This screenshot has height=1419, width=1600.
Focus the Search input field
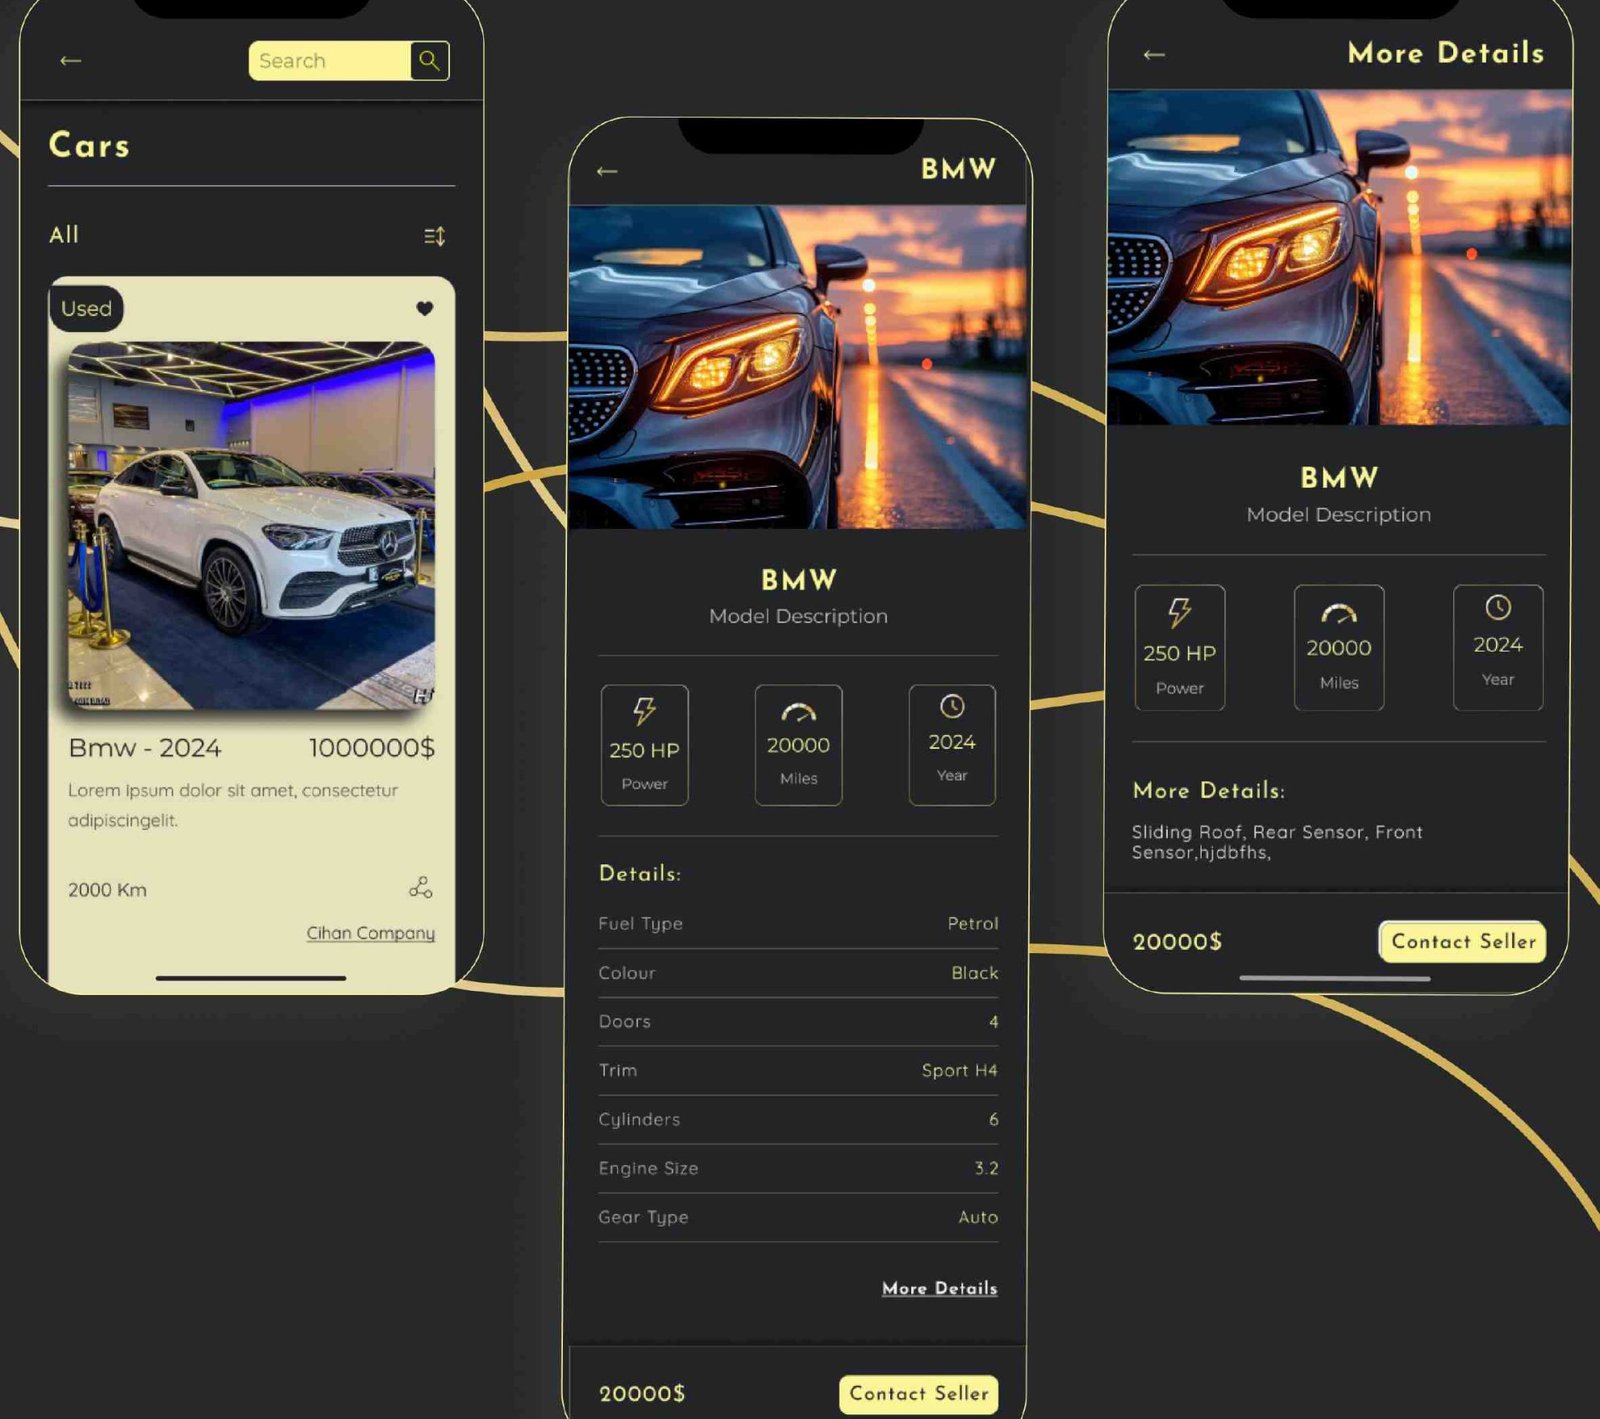pos(330,61)
